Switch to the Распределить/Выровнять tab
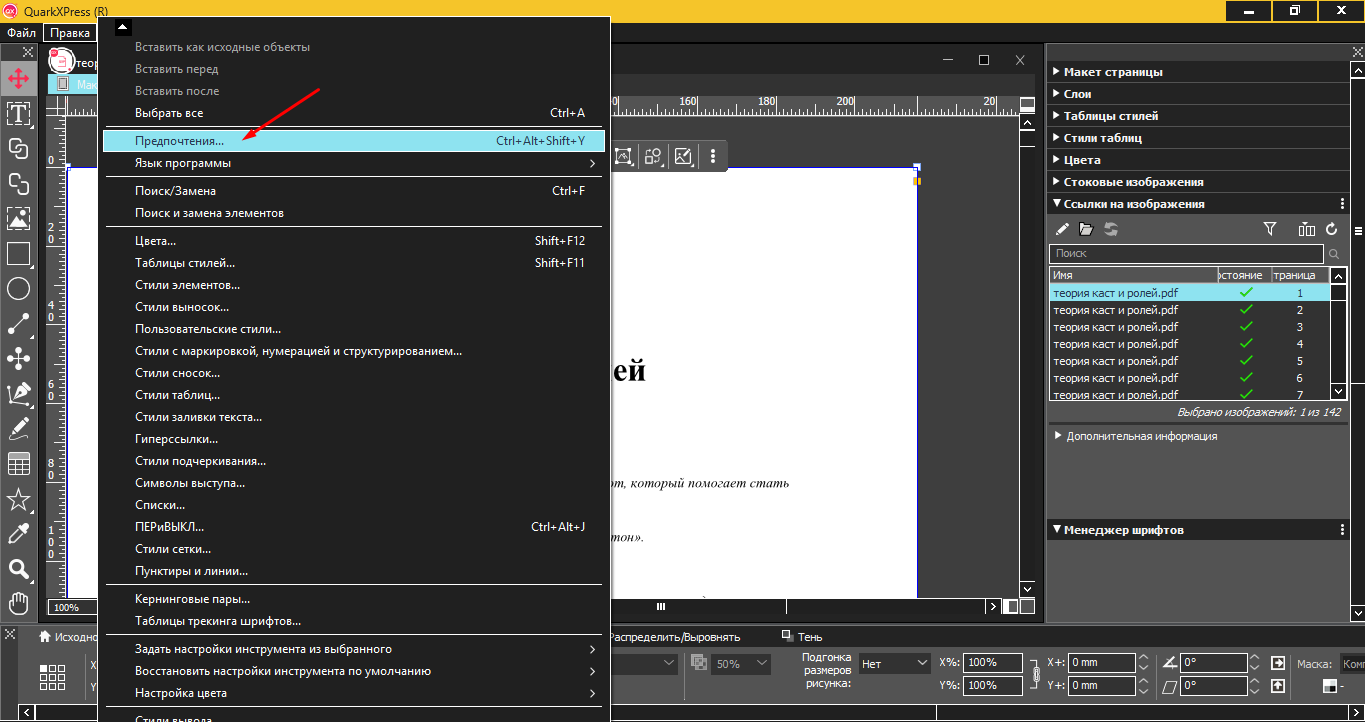Image resolution: width=1365 pixels, height=722 pixels. click(675, 637)
